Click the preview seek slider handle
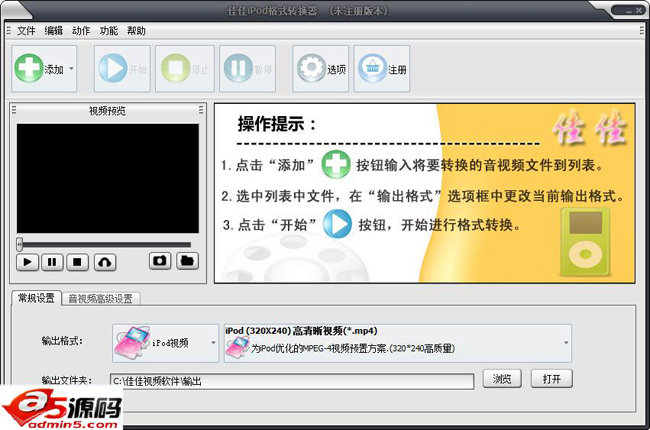The height and width of the screenshot is (430, 650). click(x=19, y=244)
